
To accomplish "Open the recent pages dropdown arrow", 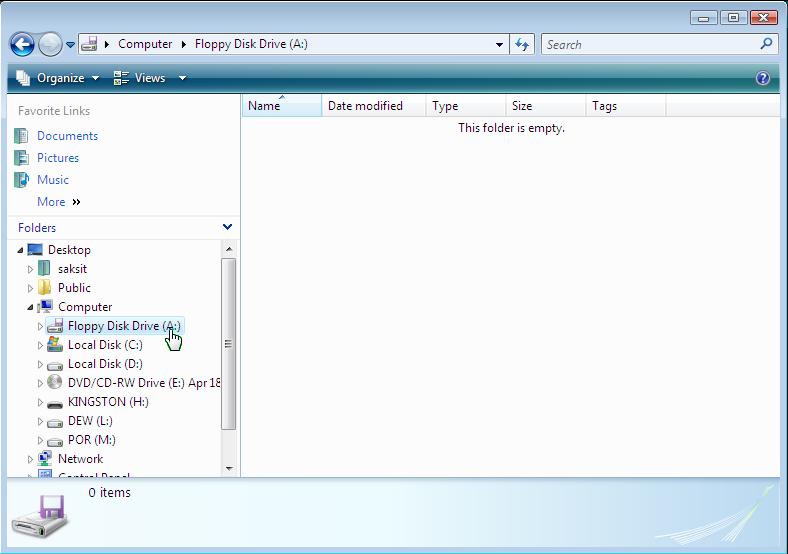I will [70, 45].
